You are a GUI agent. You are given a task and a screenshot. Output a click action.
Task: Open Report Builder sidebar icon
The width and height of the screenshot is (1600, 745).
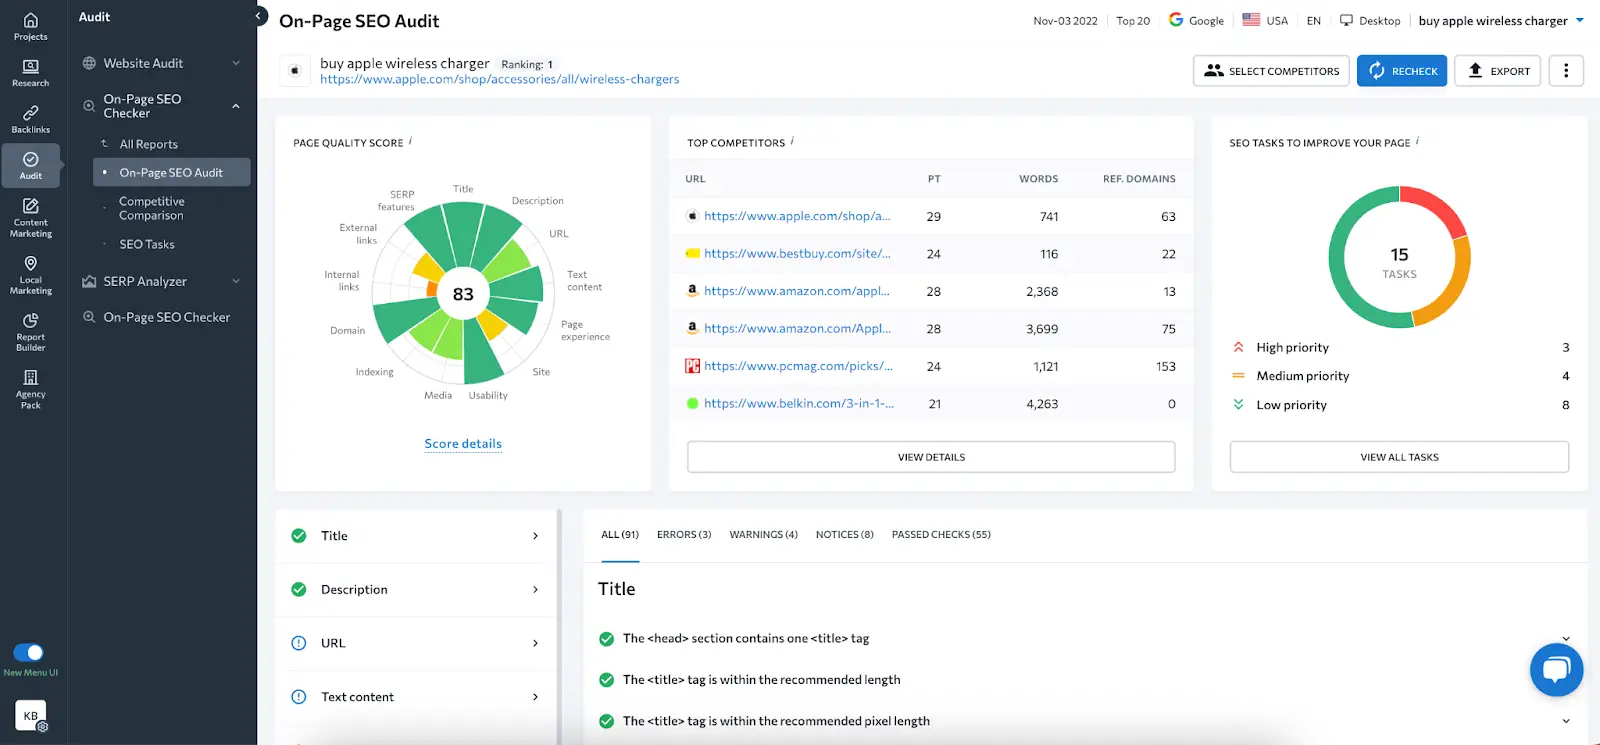click(x=31, y=332)
